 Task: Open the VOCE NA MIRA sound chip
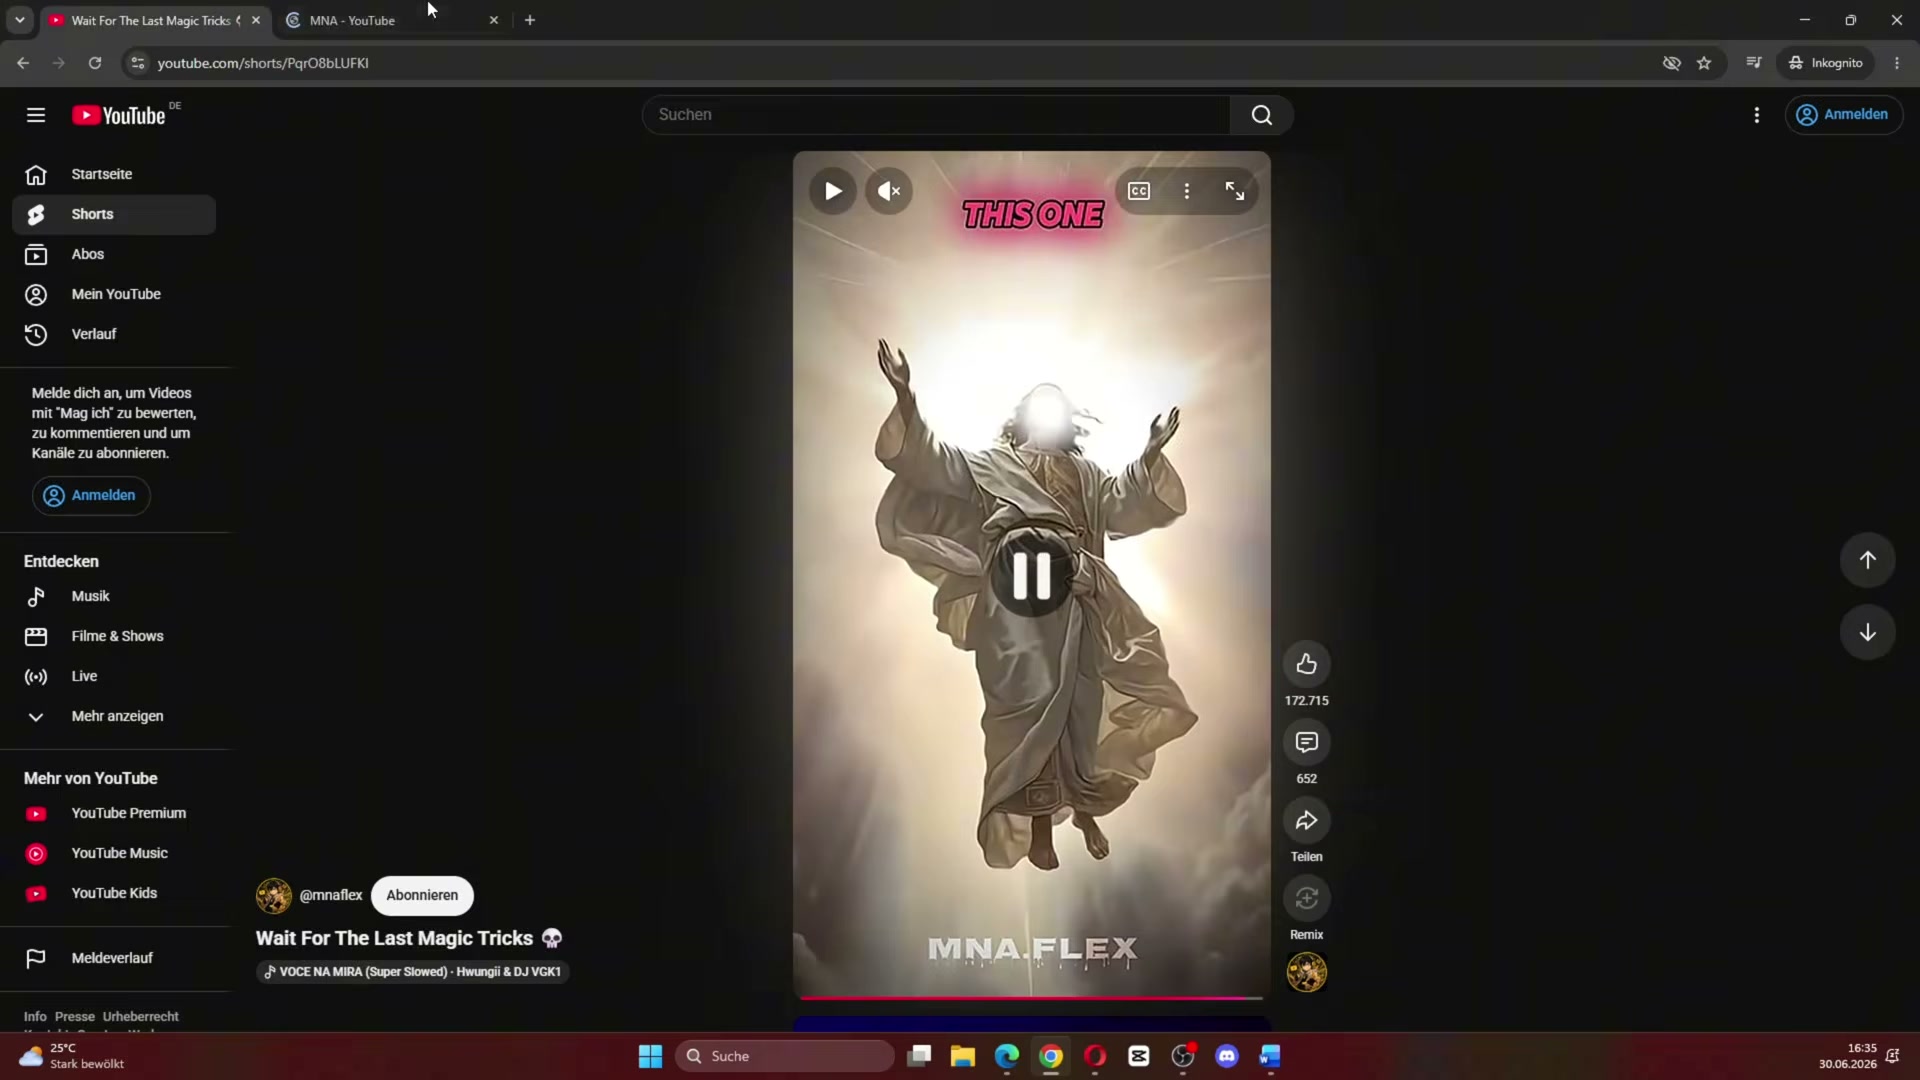click(x=413, y=972)
